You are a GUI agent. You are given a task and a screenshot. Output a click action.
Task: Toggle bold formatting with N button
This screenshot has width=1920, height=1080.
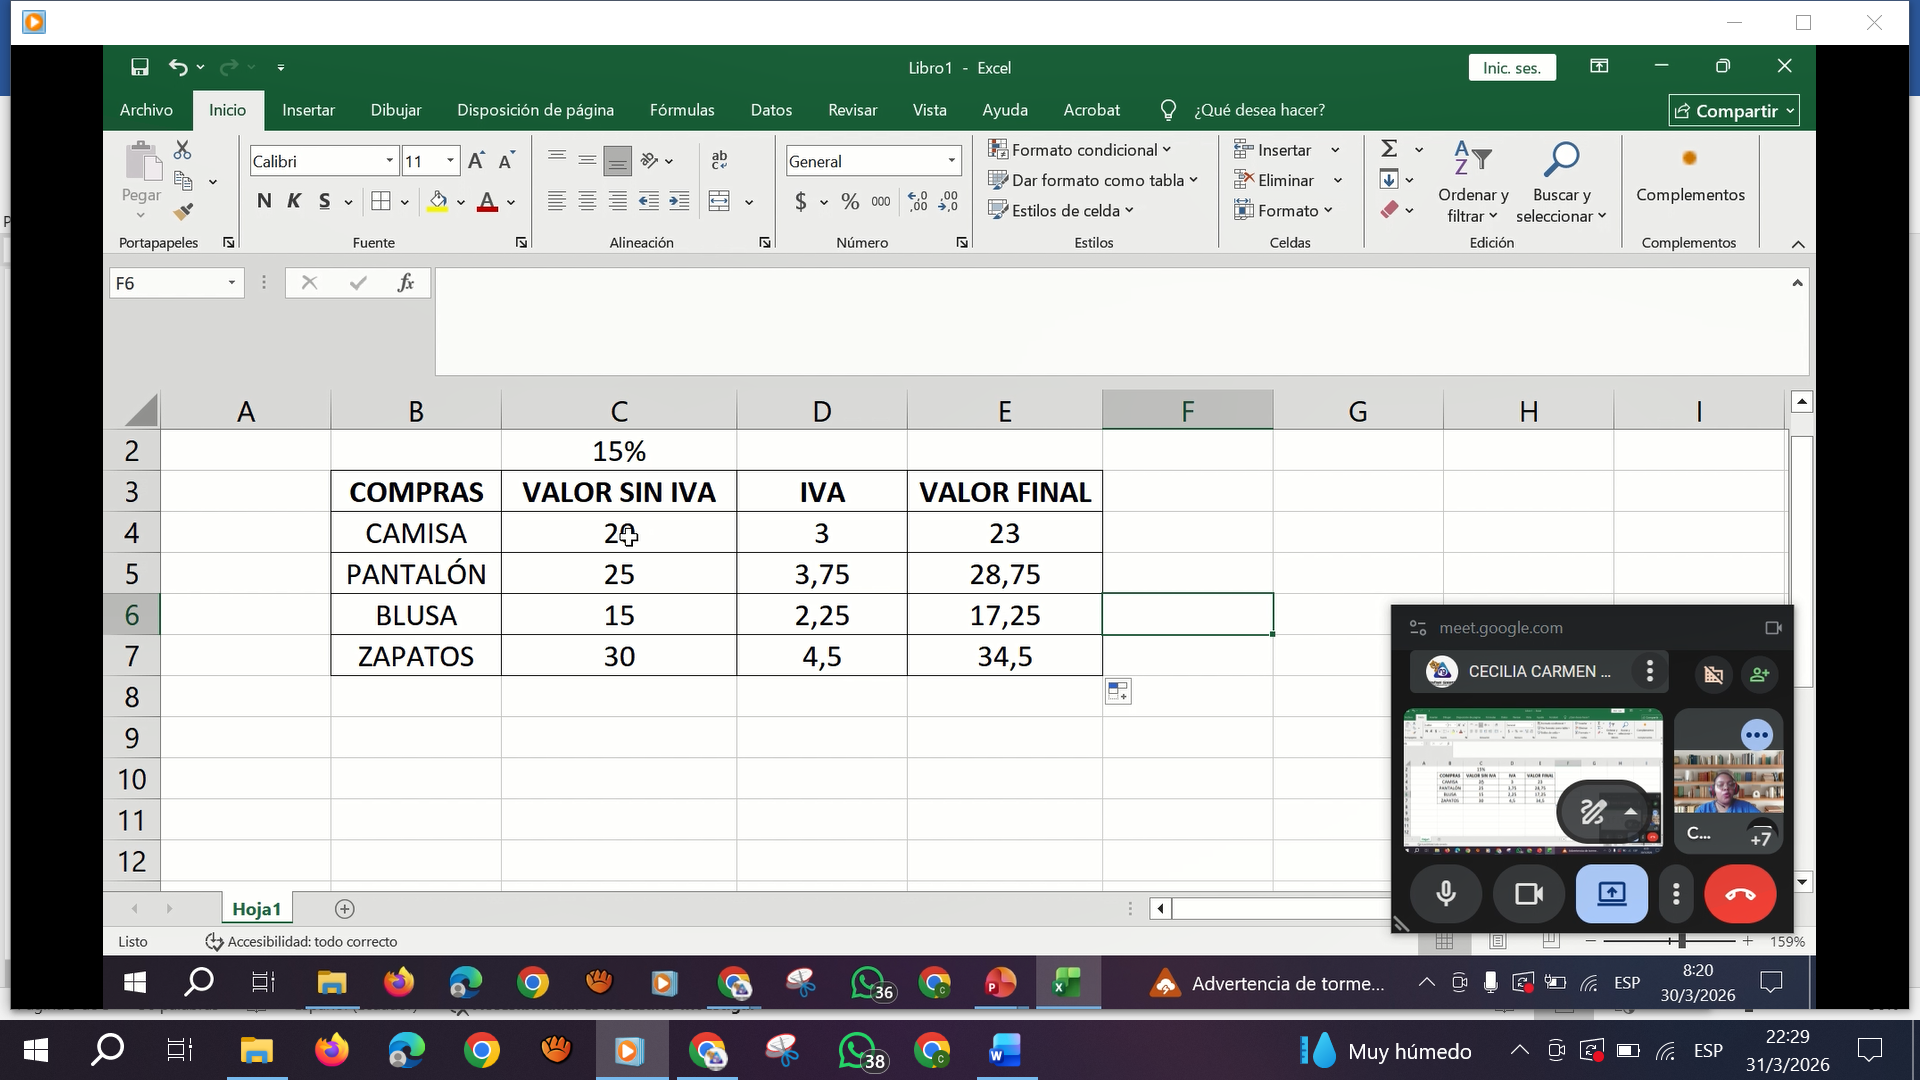point(264,201)
